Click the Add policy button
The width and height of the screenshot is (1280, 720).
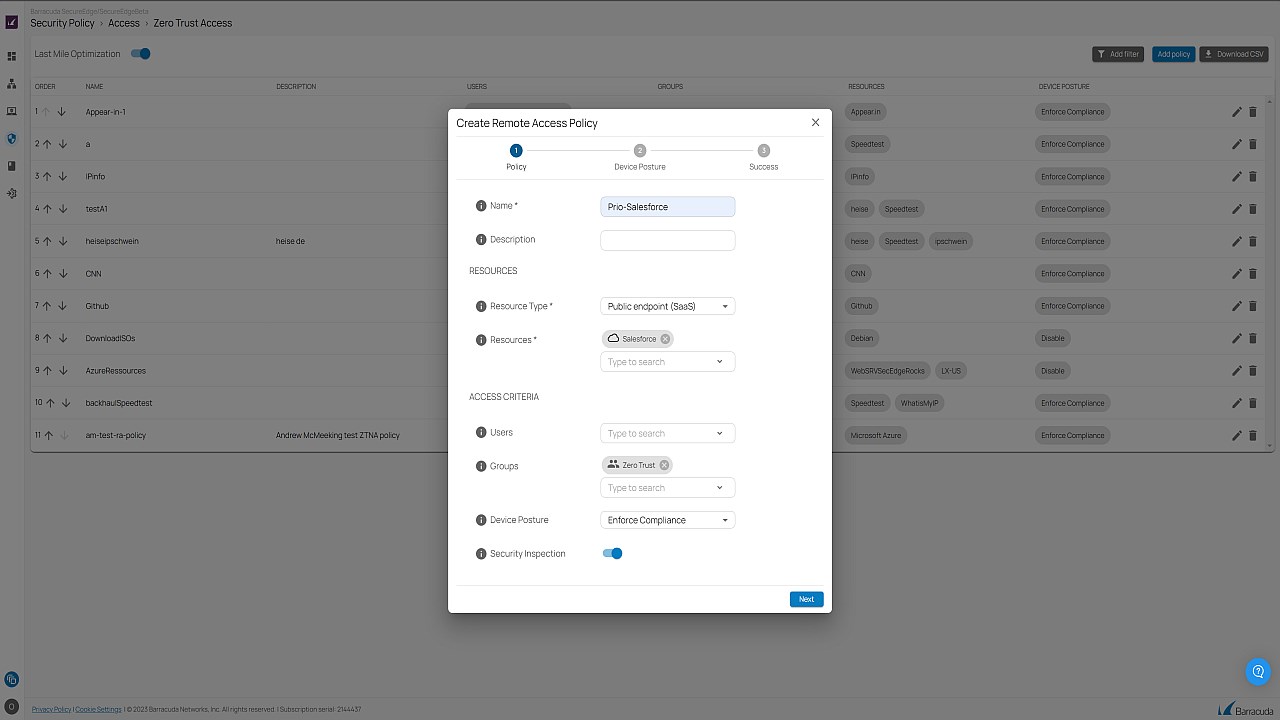click(1173, 54)
